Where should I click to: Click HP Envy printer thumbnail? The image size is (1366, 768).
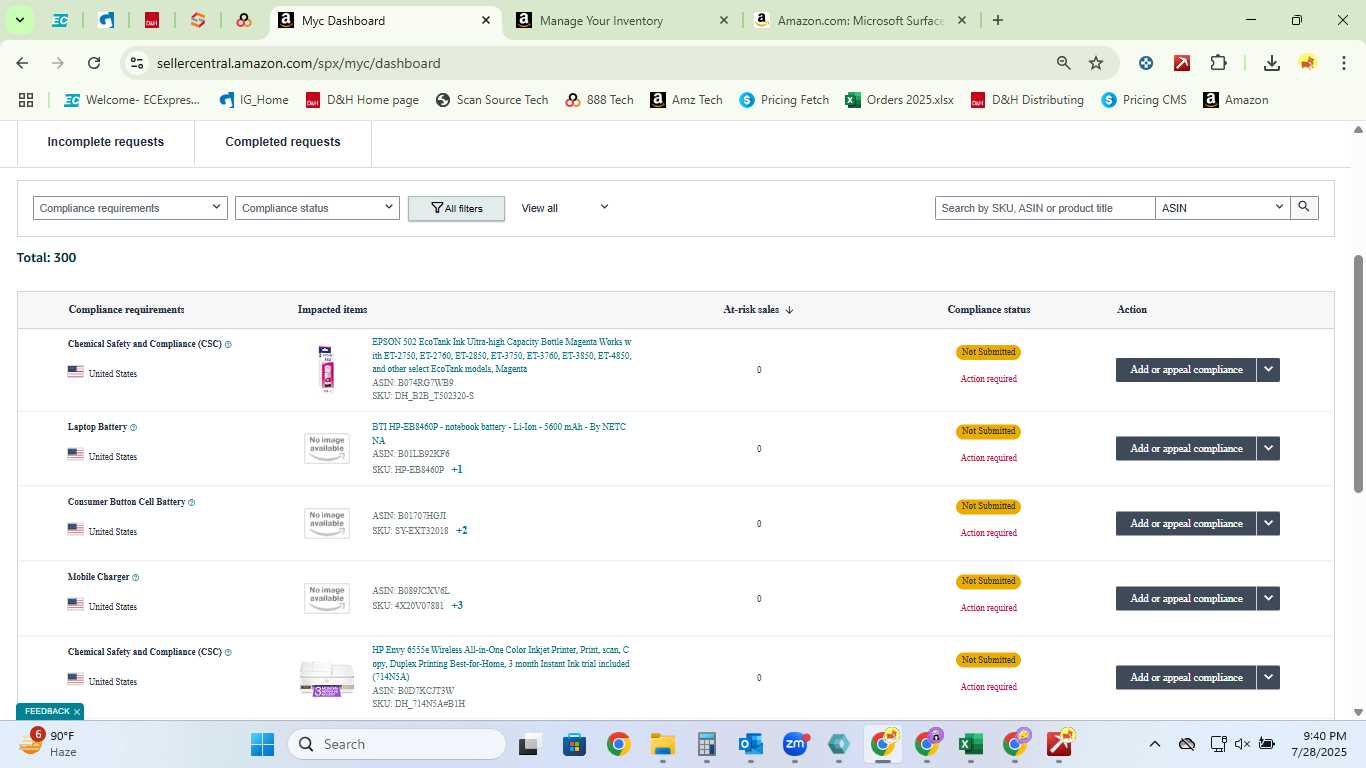click(x=326, y=678)
